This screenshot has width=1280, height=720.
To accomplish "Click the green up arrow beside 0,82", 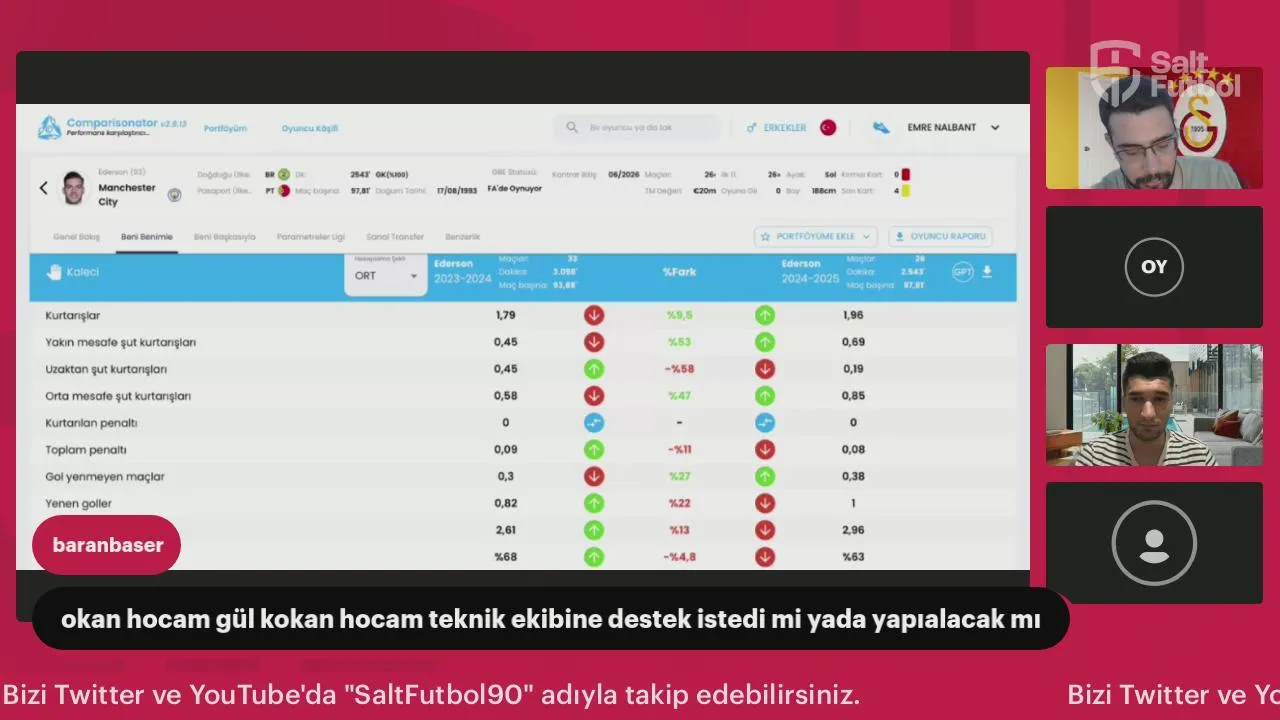I will tap(594, 503).
